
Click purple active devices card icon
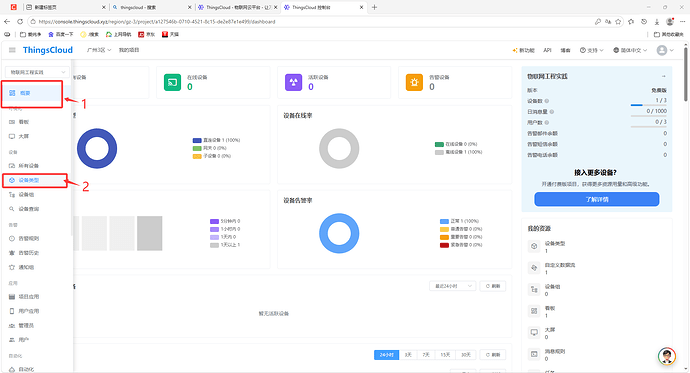(x=294, y=82)
